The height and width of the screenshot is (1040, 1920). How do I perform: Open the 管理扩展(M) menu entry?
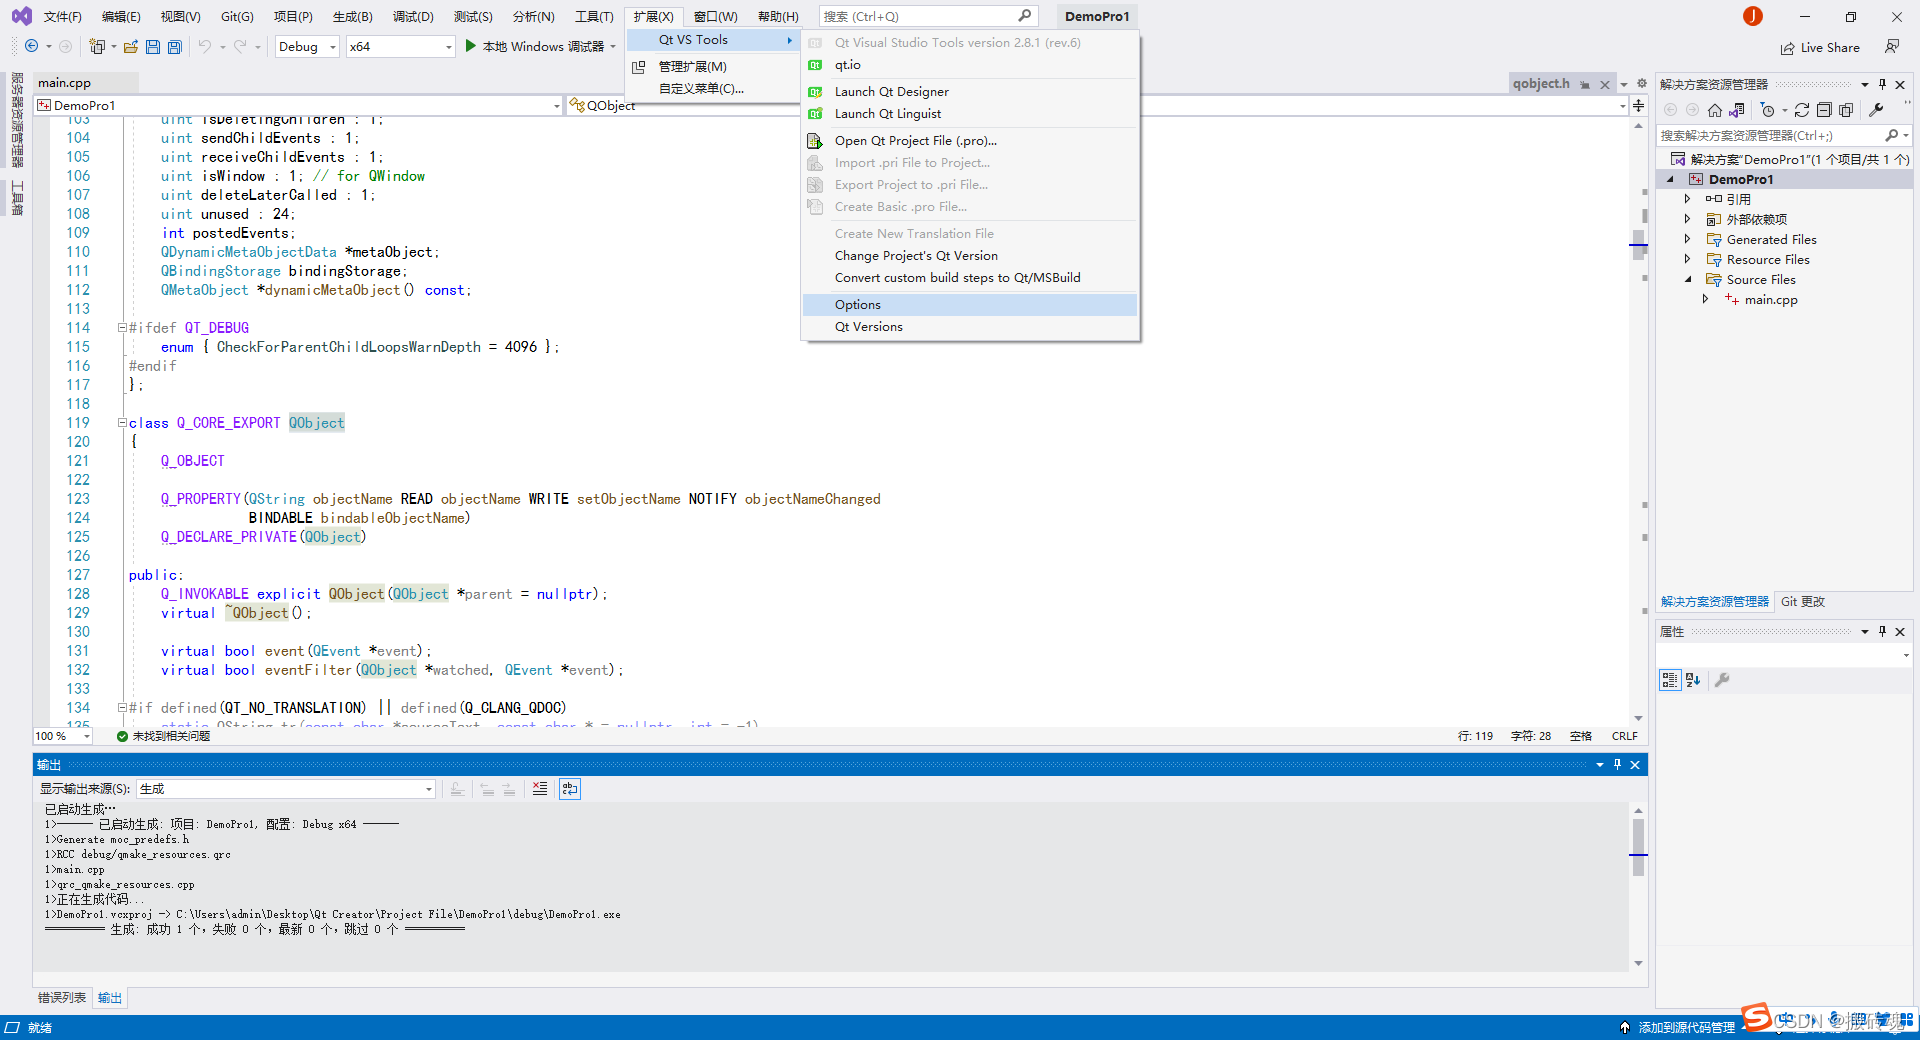click(713, 66)
